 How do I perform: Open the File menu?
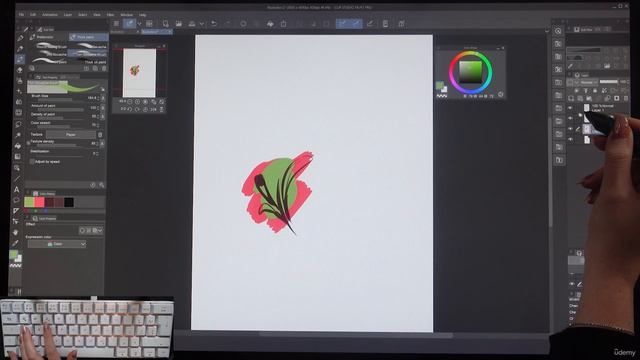coord(21,15)
